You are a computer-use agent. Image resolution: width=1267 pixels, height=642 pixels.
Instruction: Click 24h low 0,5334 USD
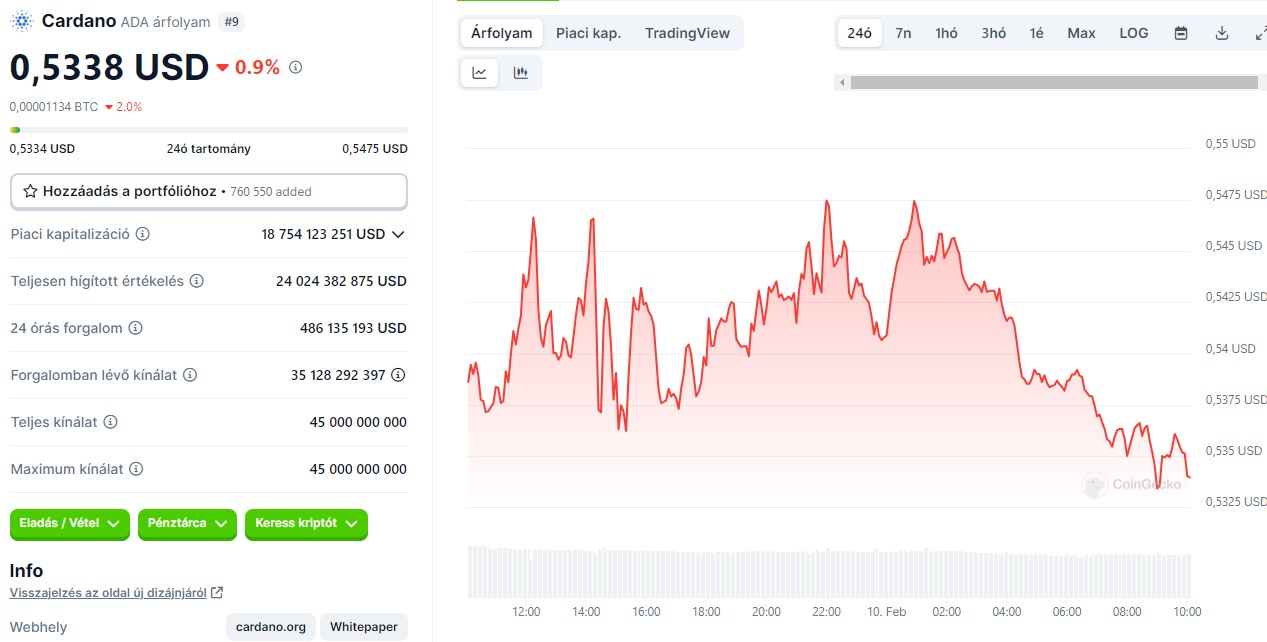tap(42, 149)
